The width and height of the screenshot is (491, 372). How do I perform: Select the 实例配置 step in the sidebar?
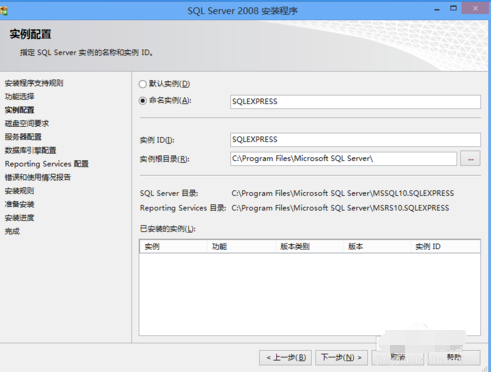(19, 110)
